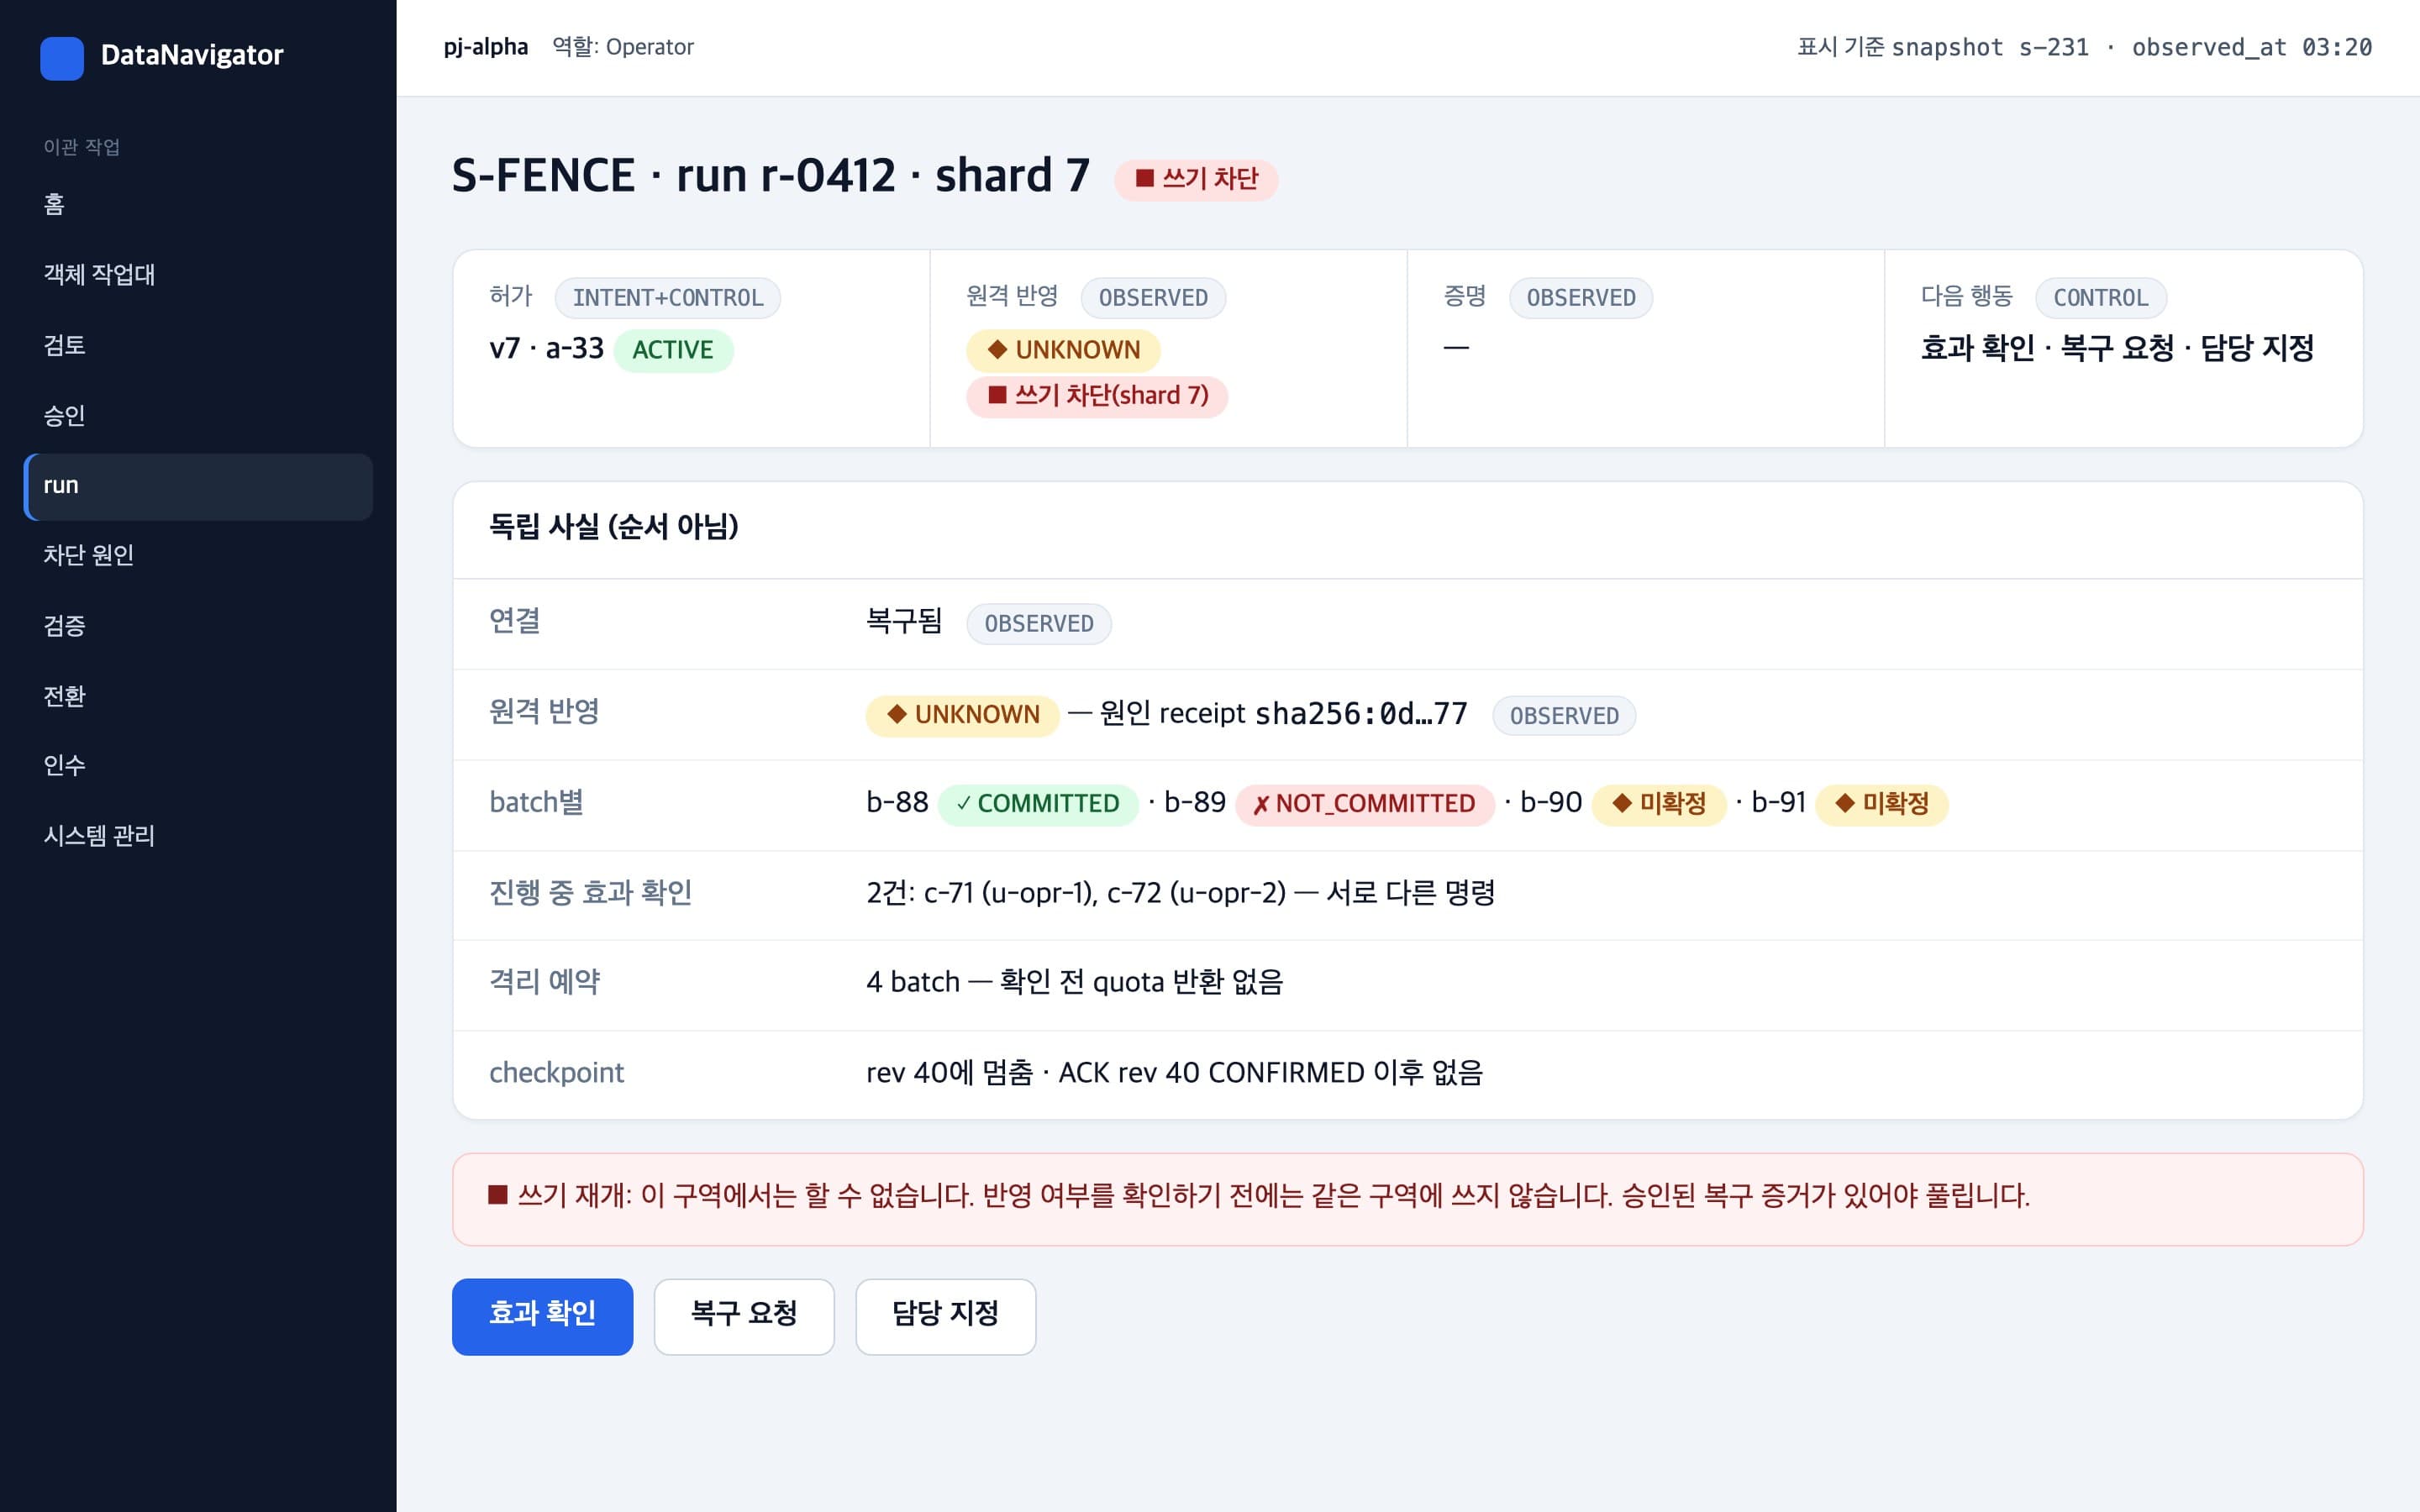The image size is (2420, 1512).
Task: Click UNKNOWN badge in 독립 사실 table
Action: pyautogui.click(x=962, y=715)
